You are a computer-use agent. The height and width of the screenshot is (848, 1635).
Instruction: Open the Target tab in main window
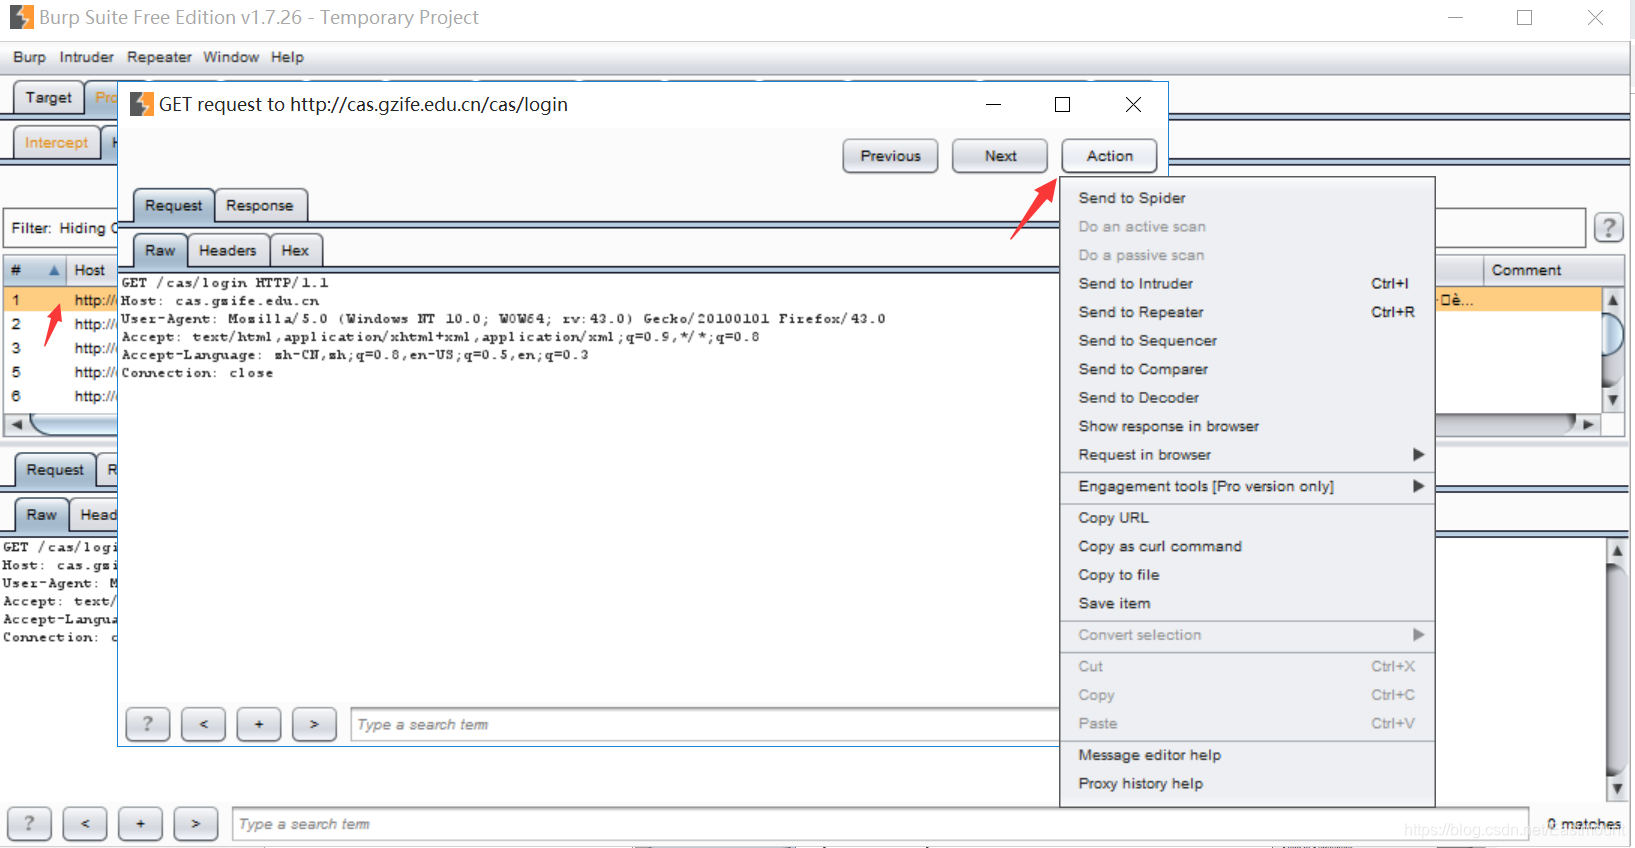coord(48,97)
